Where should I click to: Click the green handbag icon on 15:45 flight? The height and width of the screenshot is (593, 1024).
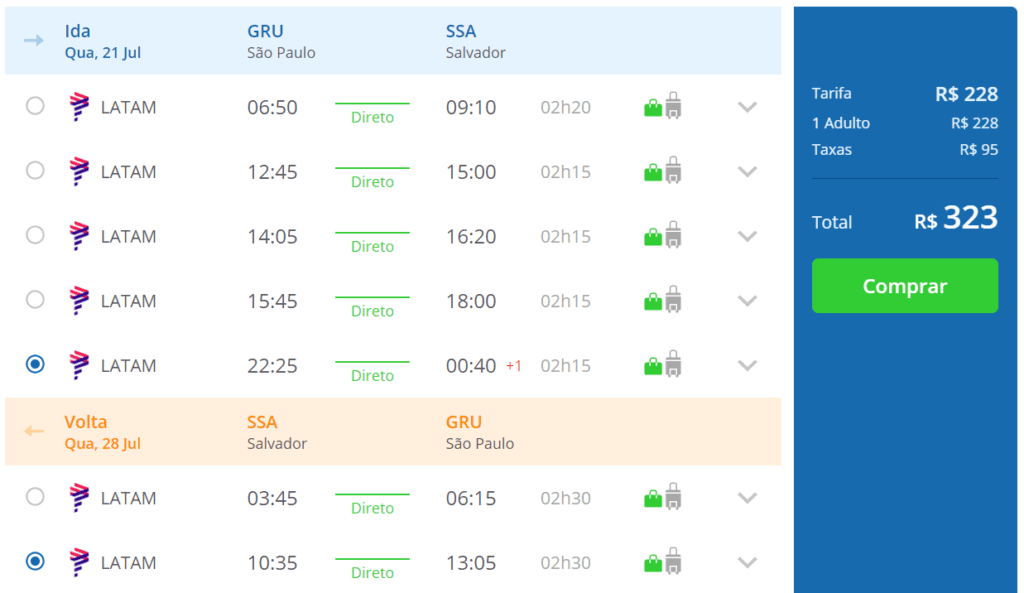tap(652, 302)
